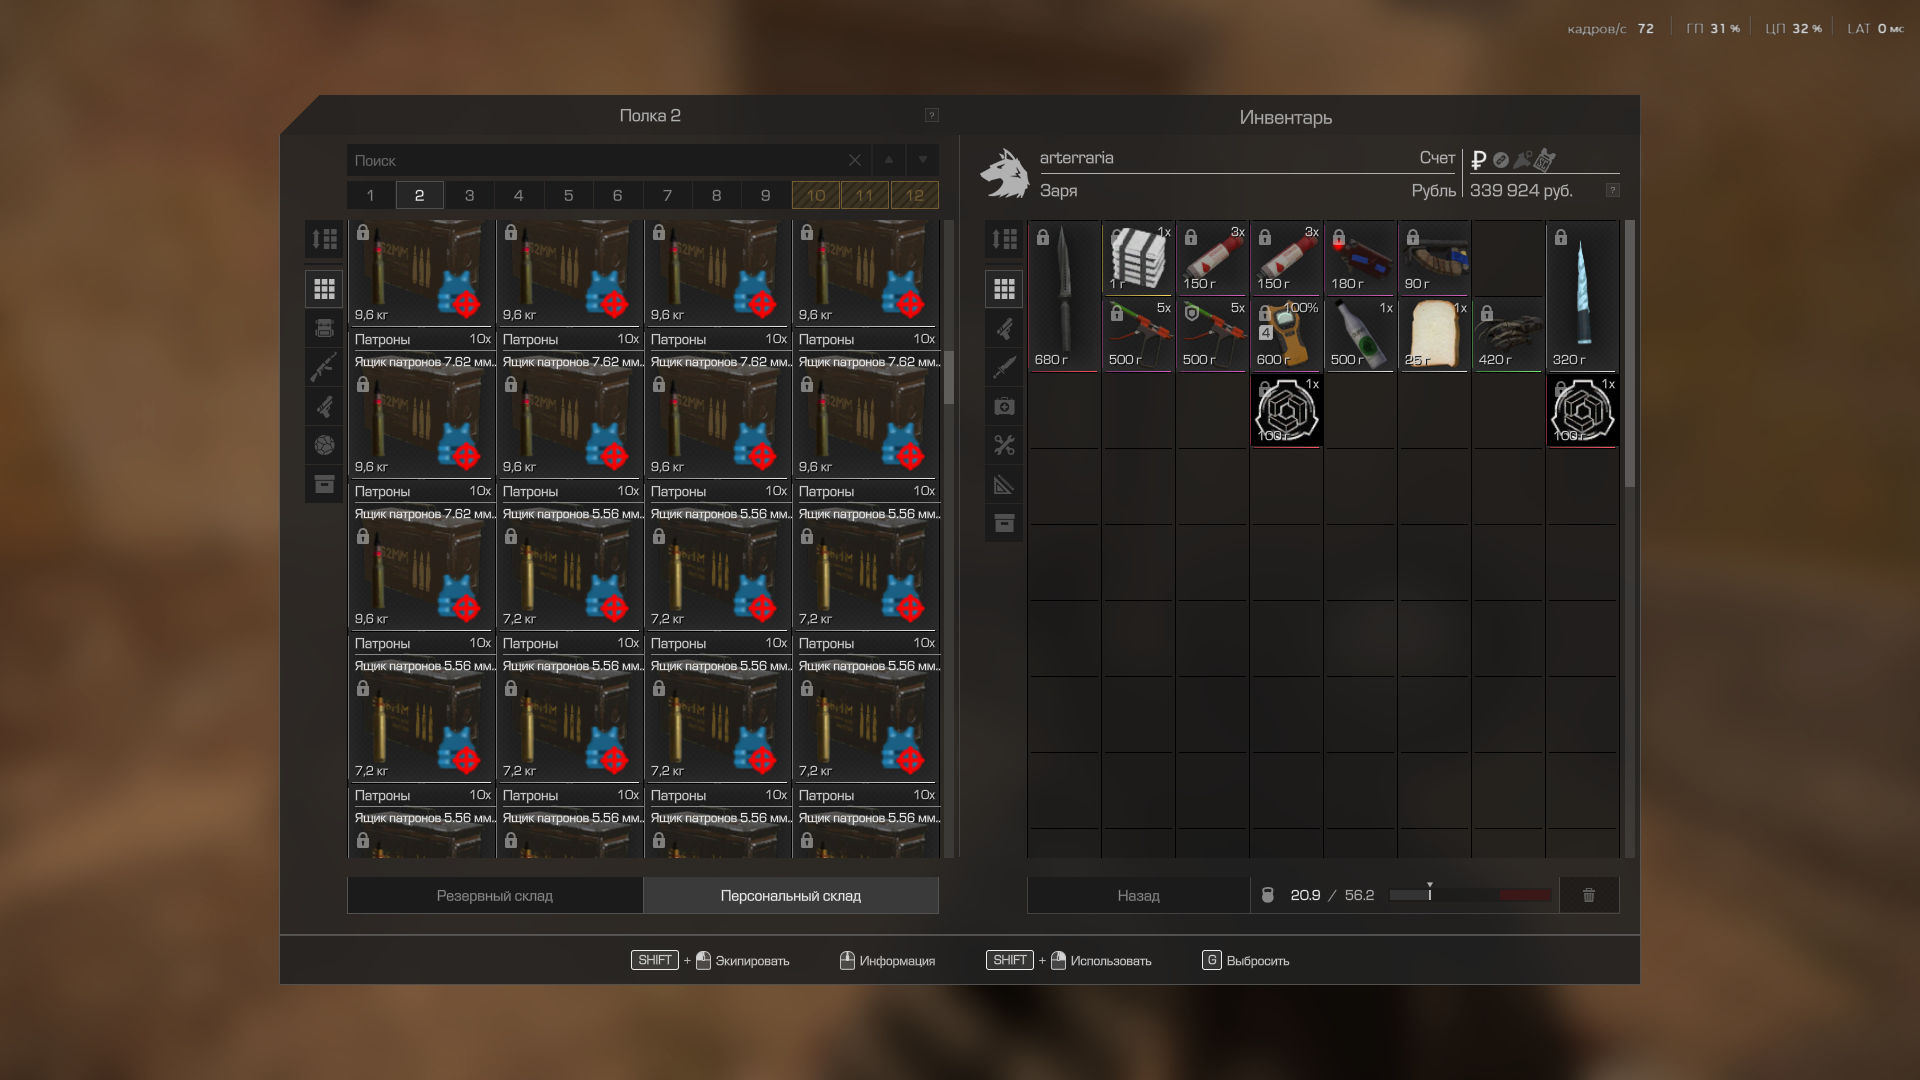1920x1080 pixels.
Task: Open the help icon beside 339 924 руб.
Action: (1612, 190)
